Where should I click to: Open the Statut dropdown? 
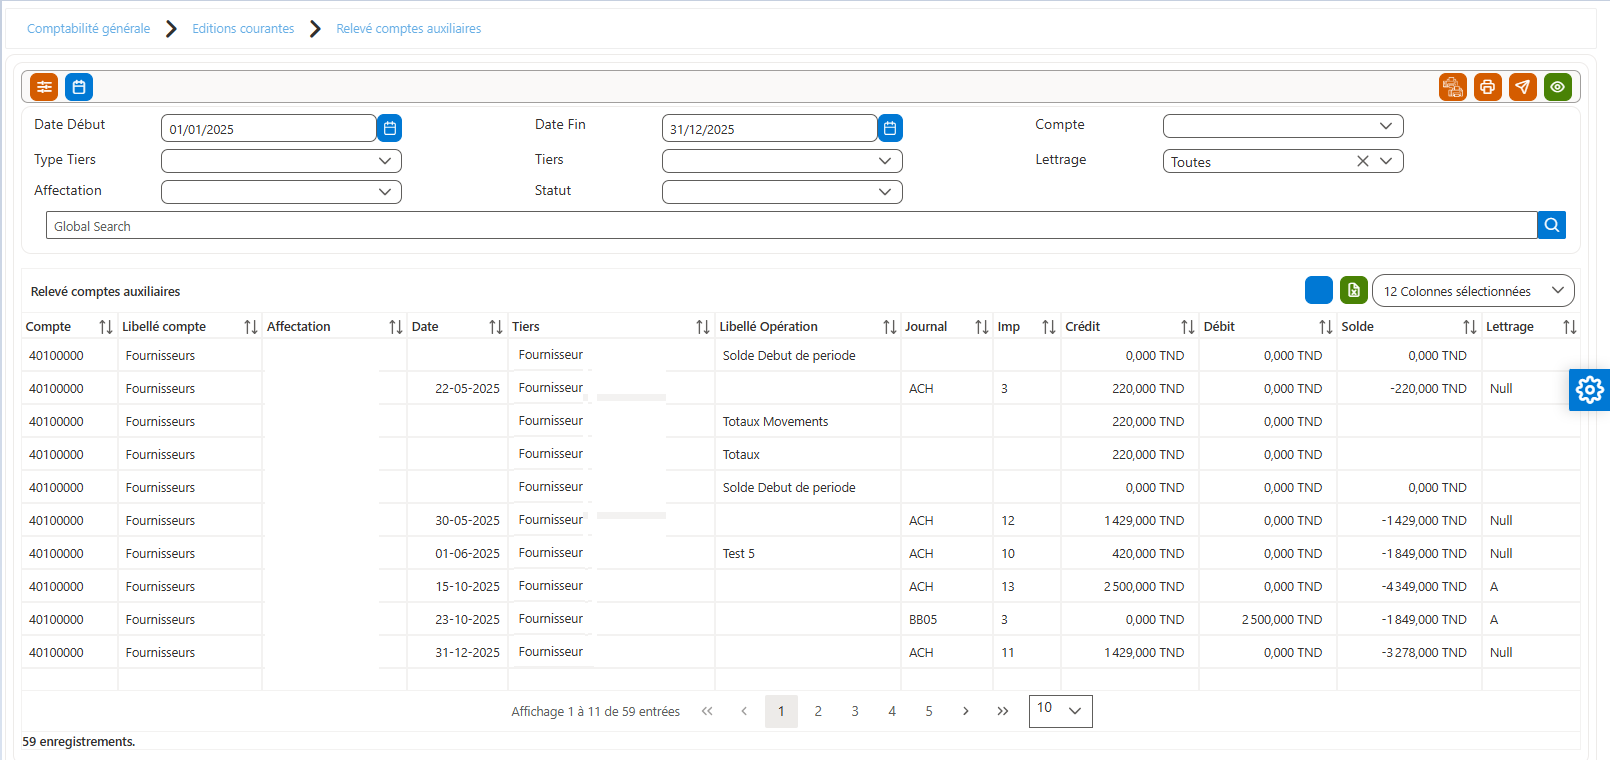pos(782,192)
